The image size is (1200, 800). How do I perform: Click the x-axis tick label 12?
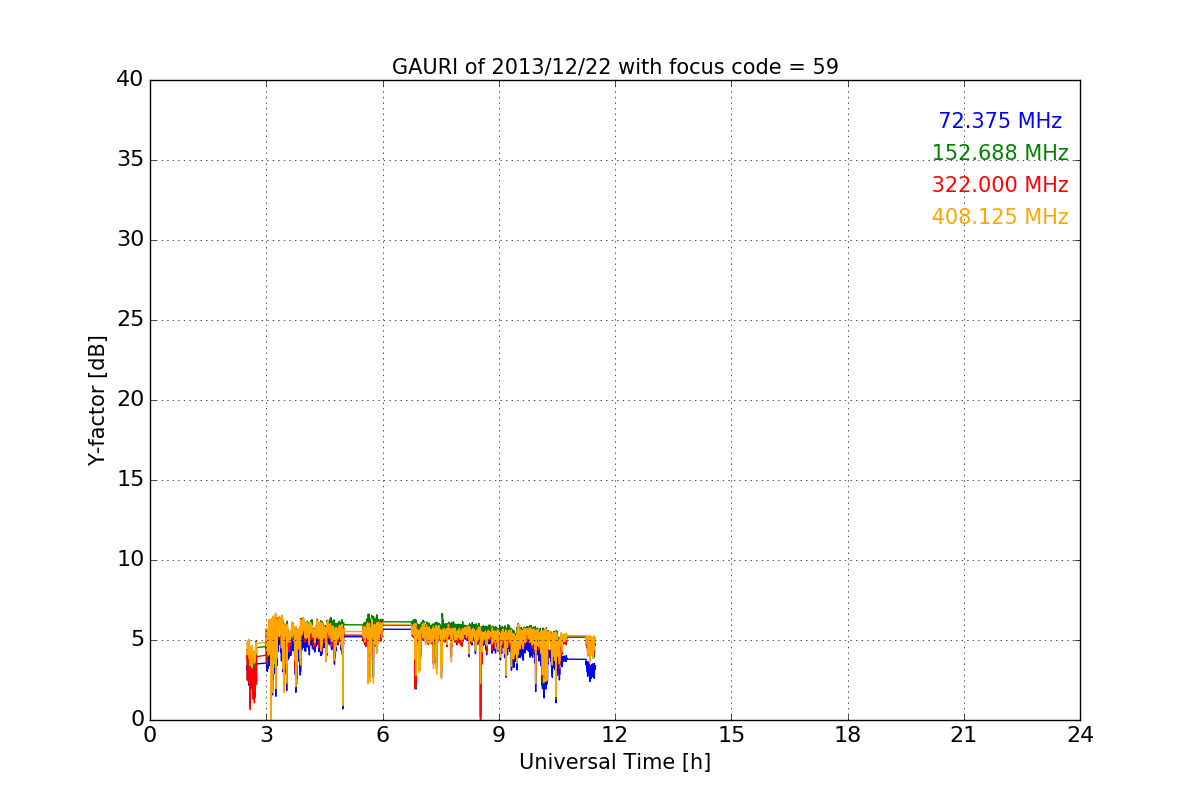point(615,735)
